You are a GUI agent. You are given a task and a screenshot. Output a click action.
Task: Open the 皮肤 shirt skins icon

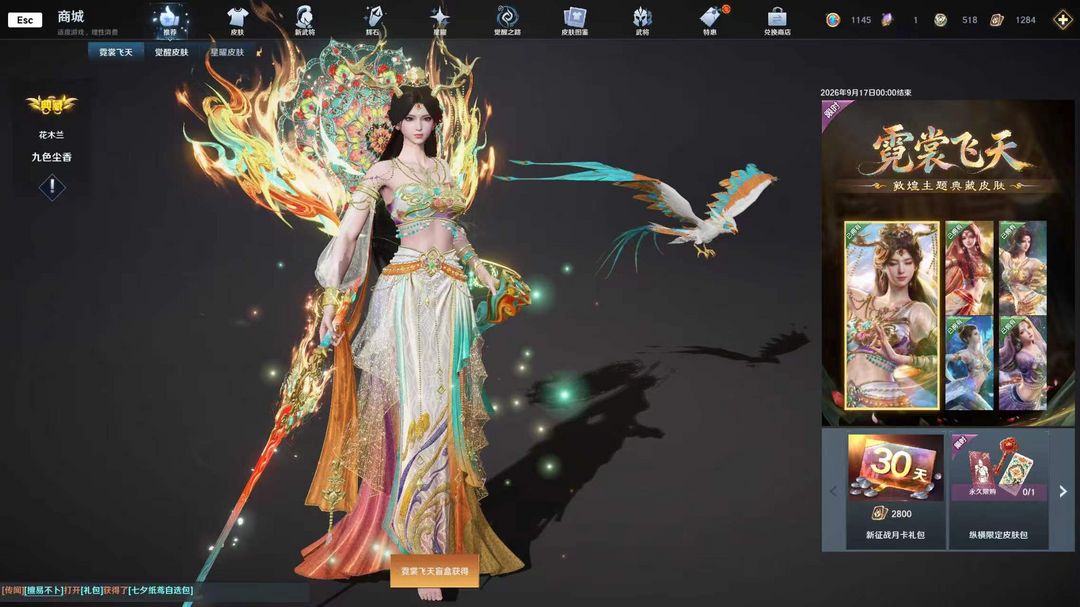pos(237,20)
